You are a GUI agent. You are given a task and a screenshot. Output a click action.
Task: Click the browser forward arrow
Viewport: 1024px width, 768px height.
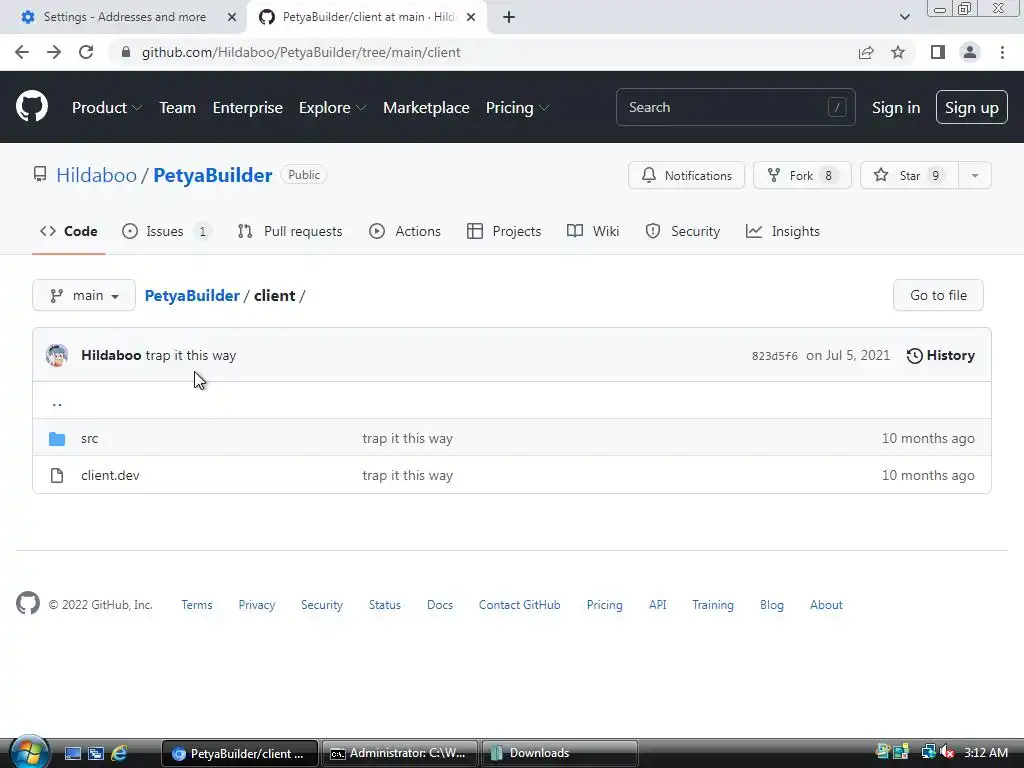point(54,52)
